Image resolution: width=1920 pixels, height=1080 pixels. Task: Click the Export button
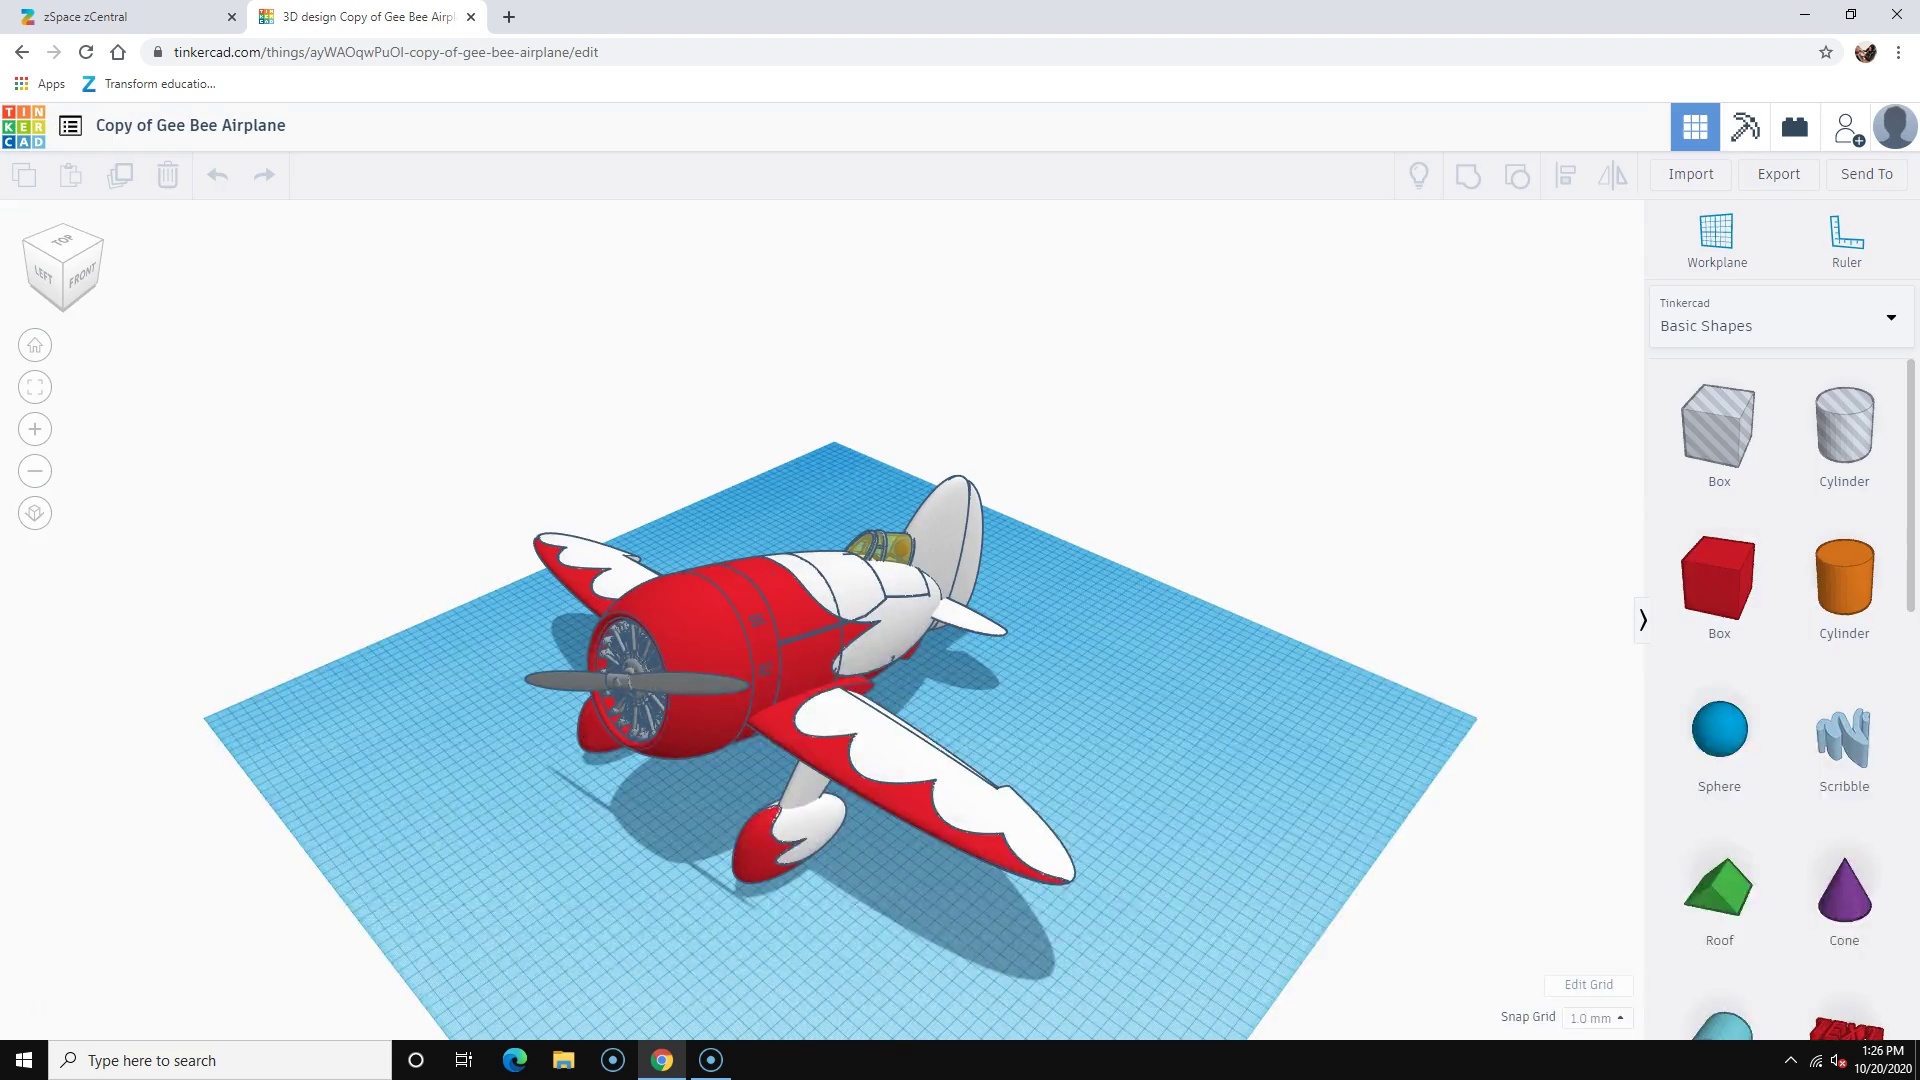(1778, 174)
